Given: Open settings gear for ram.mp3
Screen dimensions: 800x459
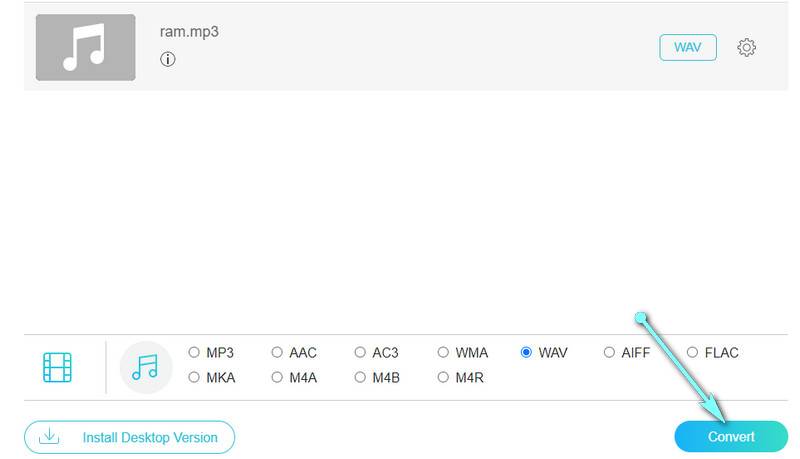Looking at the screenshot, I should (746, 47).
